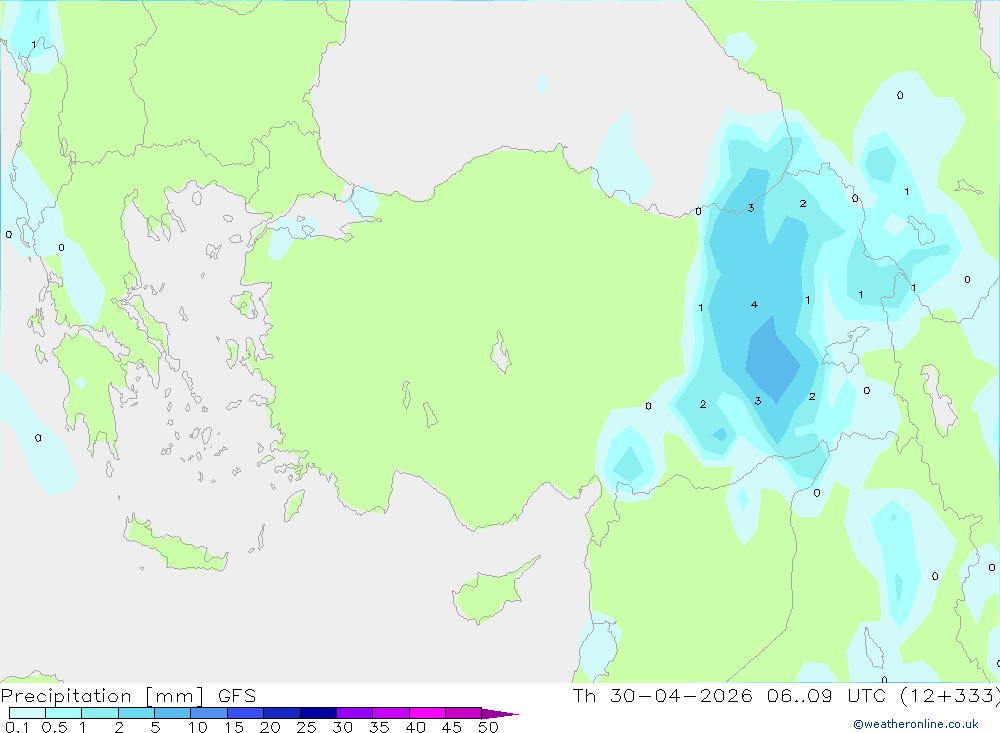Screen dimensions: 1000x733
Task: Click the 20–25 mm dark blue swatch
Action: (281, 713)
